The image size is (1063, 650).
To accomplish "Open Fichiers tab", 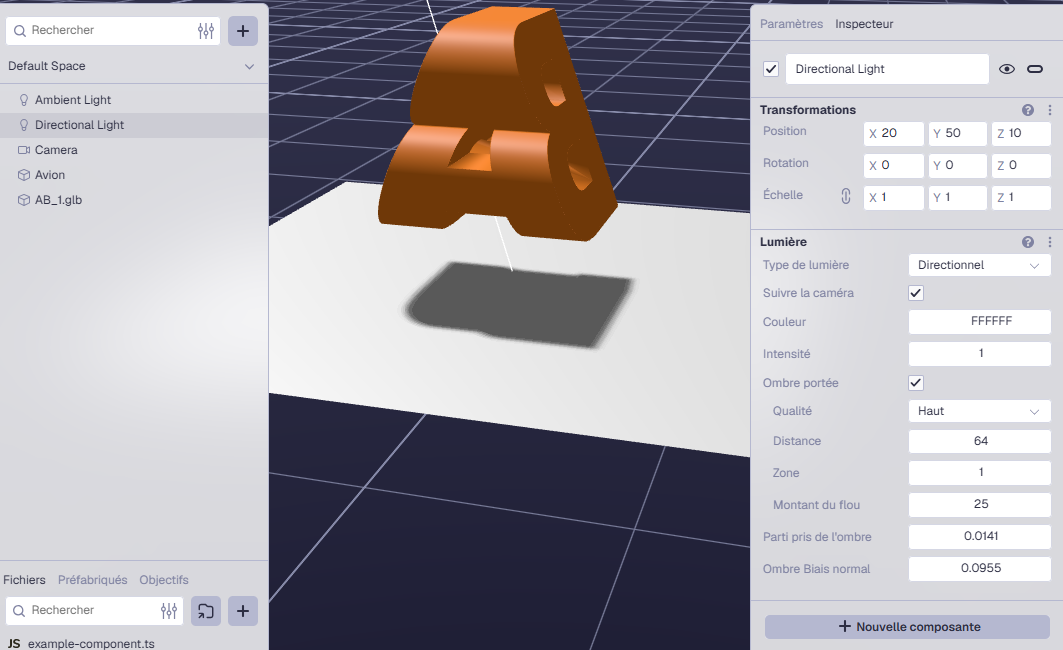I will (x=24, y=580).
